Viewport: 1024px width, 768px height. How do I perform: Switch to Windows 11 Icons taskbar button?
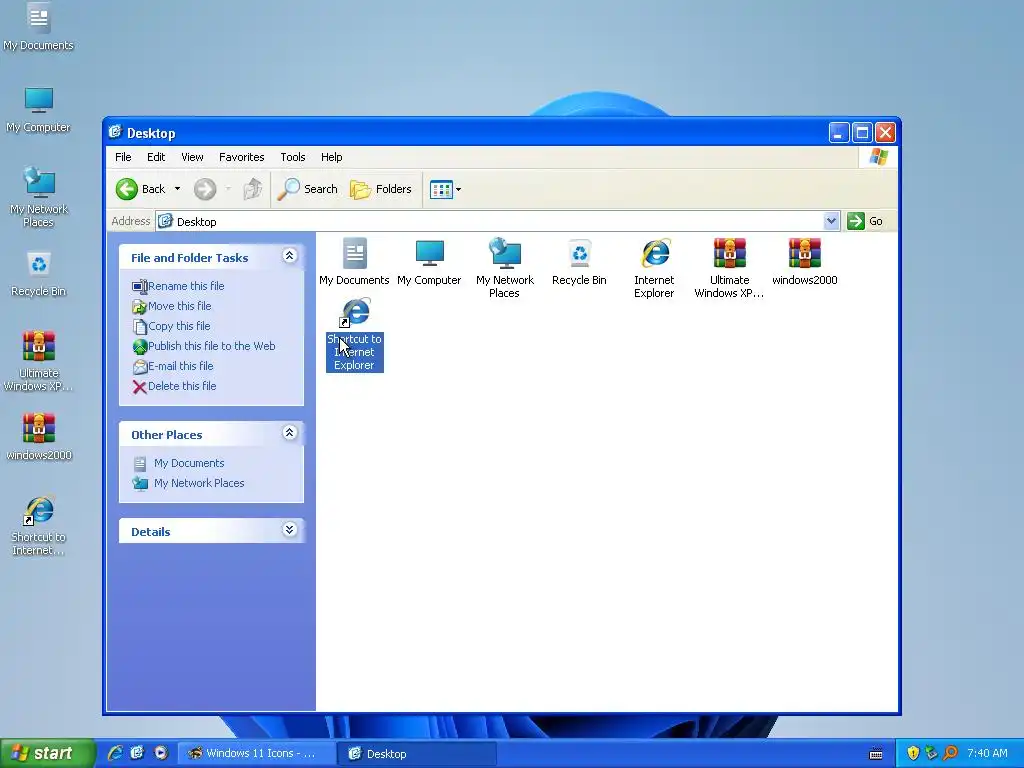[x=257, y=754]
